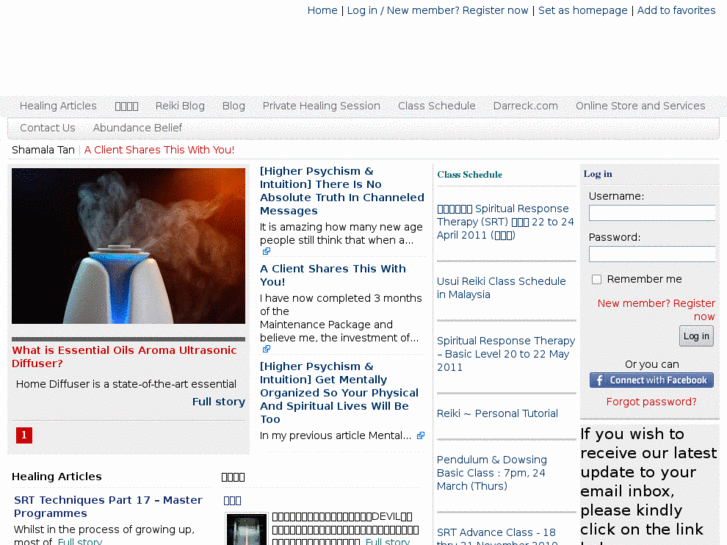Click Connect with Facebook button
The image size is (727, 545).
click(x=651, y=380)
